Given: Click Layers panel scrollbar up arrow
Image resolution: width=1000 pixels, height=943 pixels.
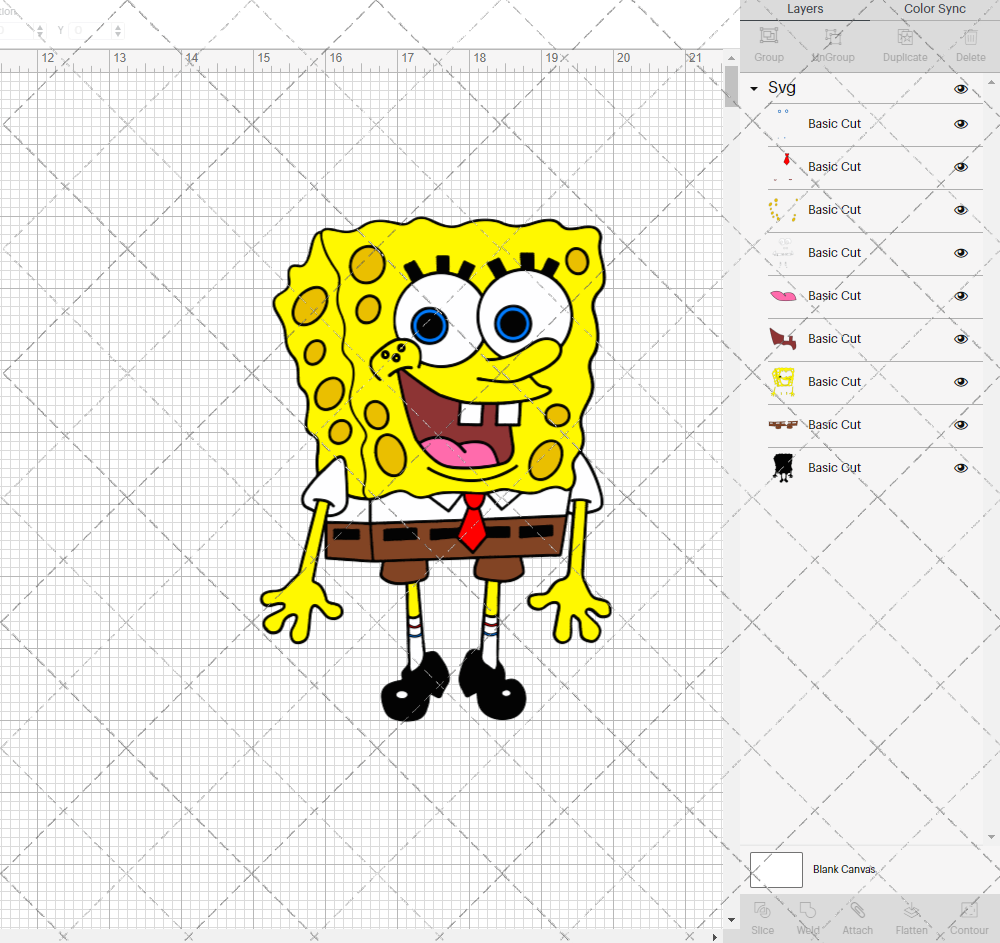Looking at the screenshot, I should pyautogui.click(x=991, y=82).
